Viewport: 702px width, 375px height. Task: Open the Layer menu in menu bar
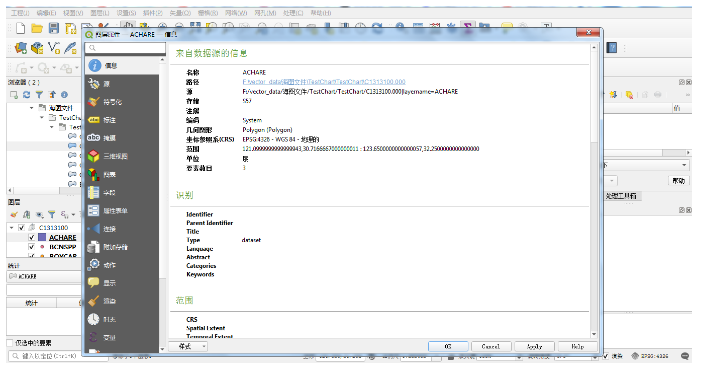[99, 13]
